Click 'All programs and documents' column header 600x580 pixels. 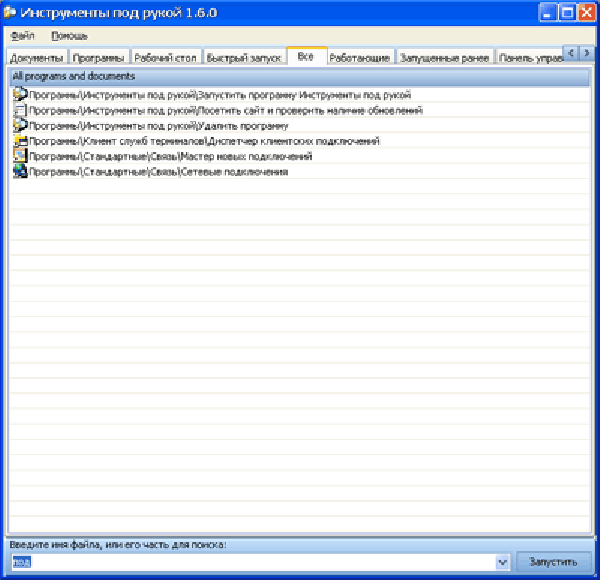tap(299, 77)
